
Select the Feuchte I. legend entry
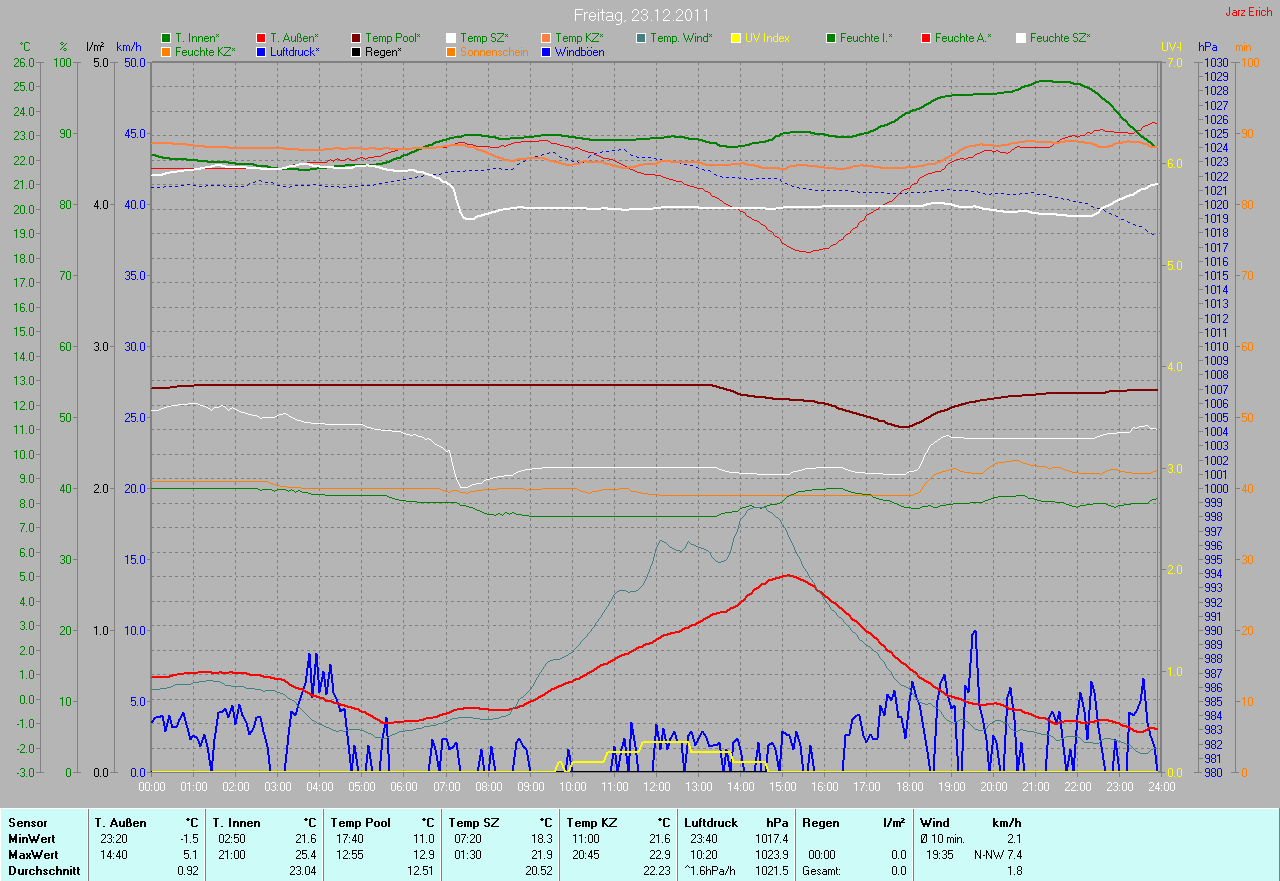(866, 38)
